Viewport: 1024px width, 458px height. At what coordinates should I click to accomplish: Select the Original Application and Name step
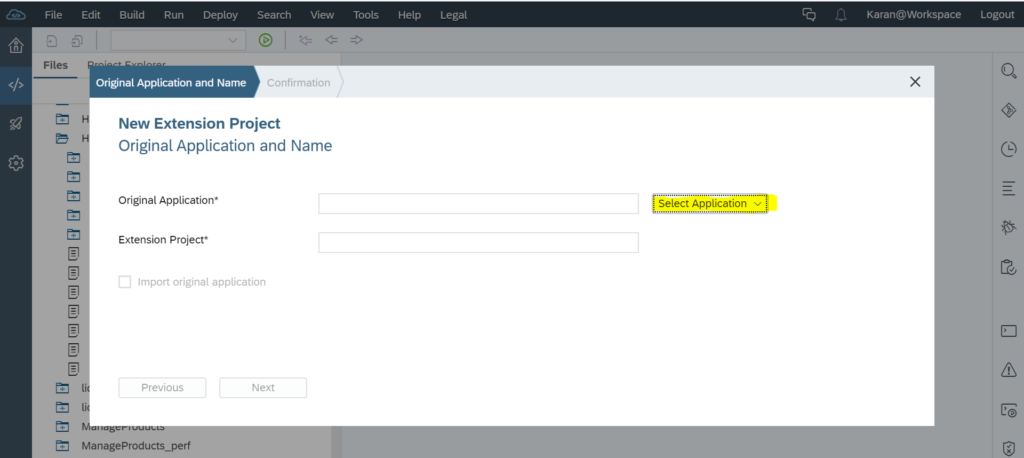pos(171,82)
